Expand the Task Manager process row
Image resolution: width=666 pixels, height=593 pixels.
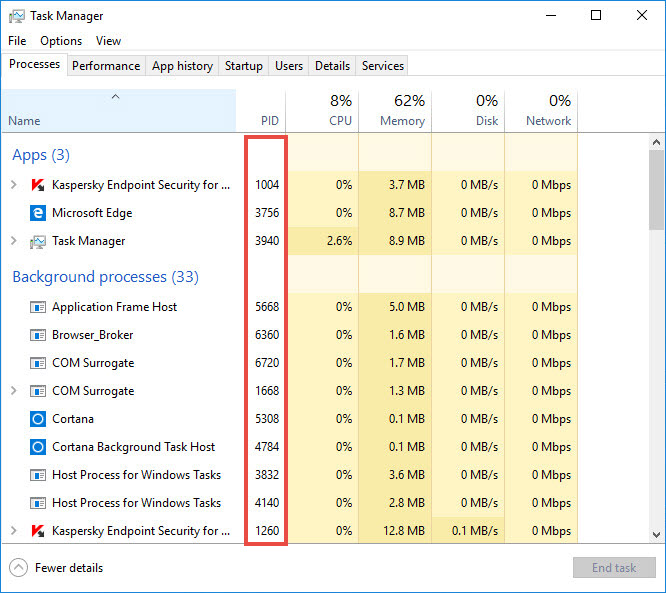(14, 241)
